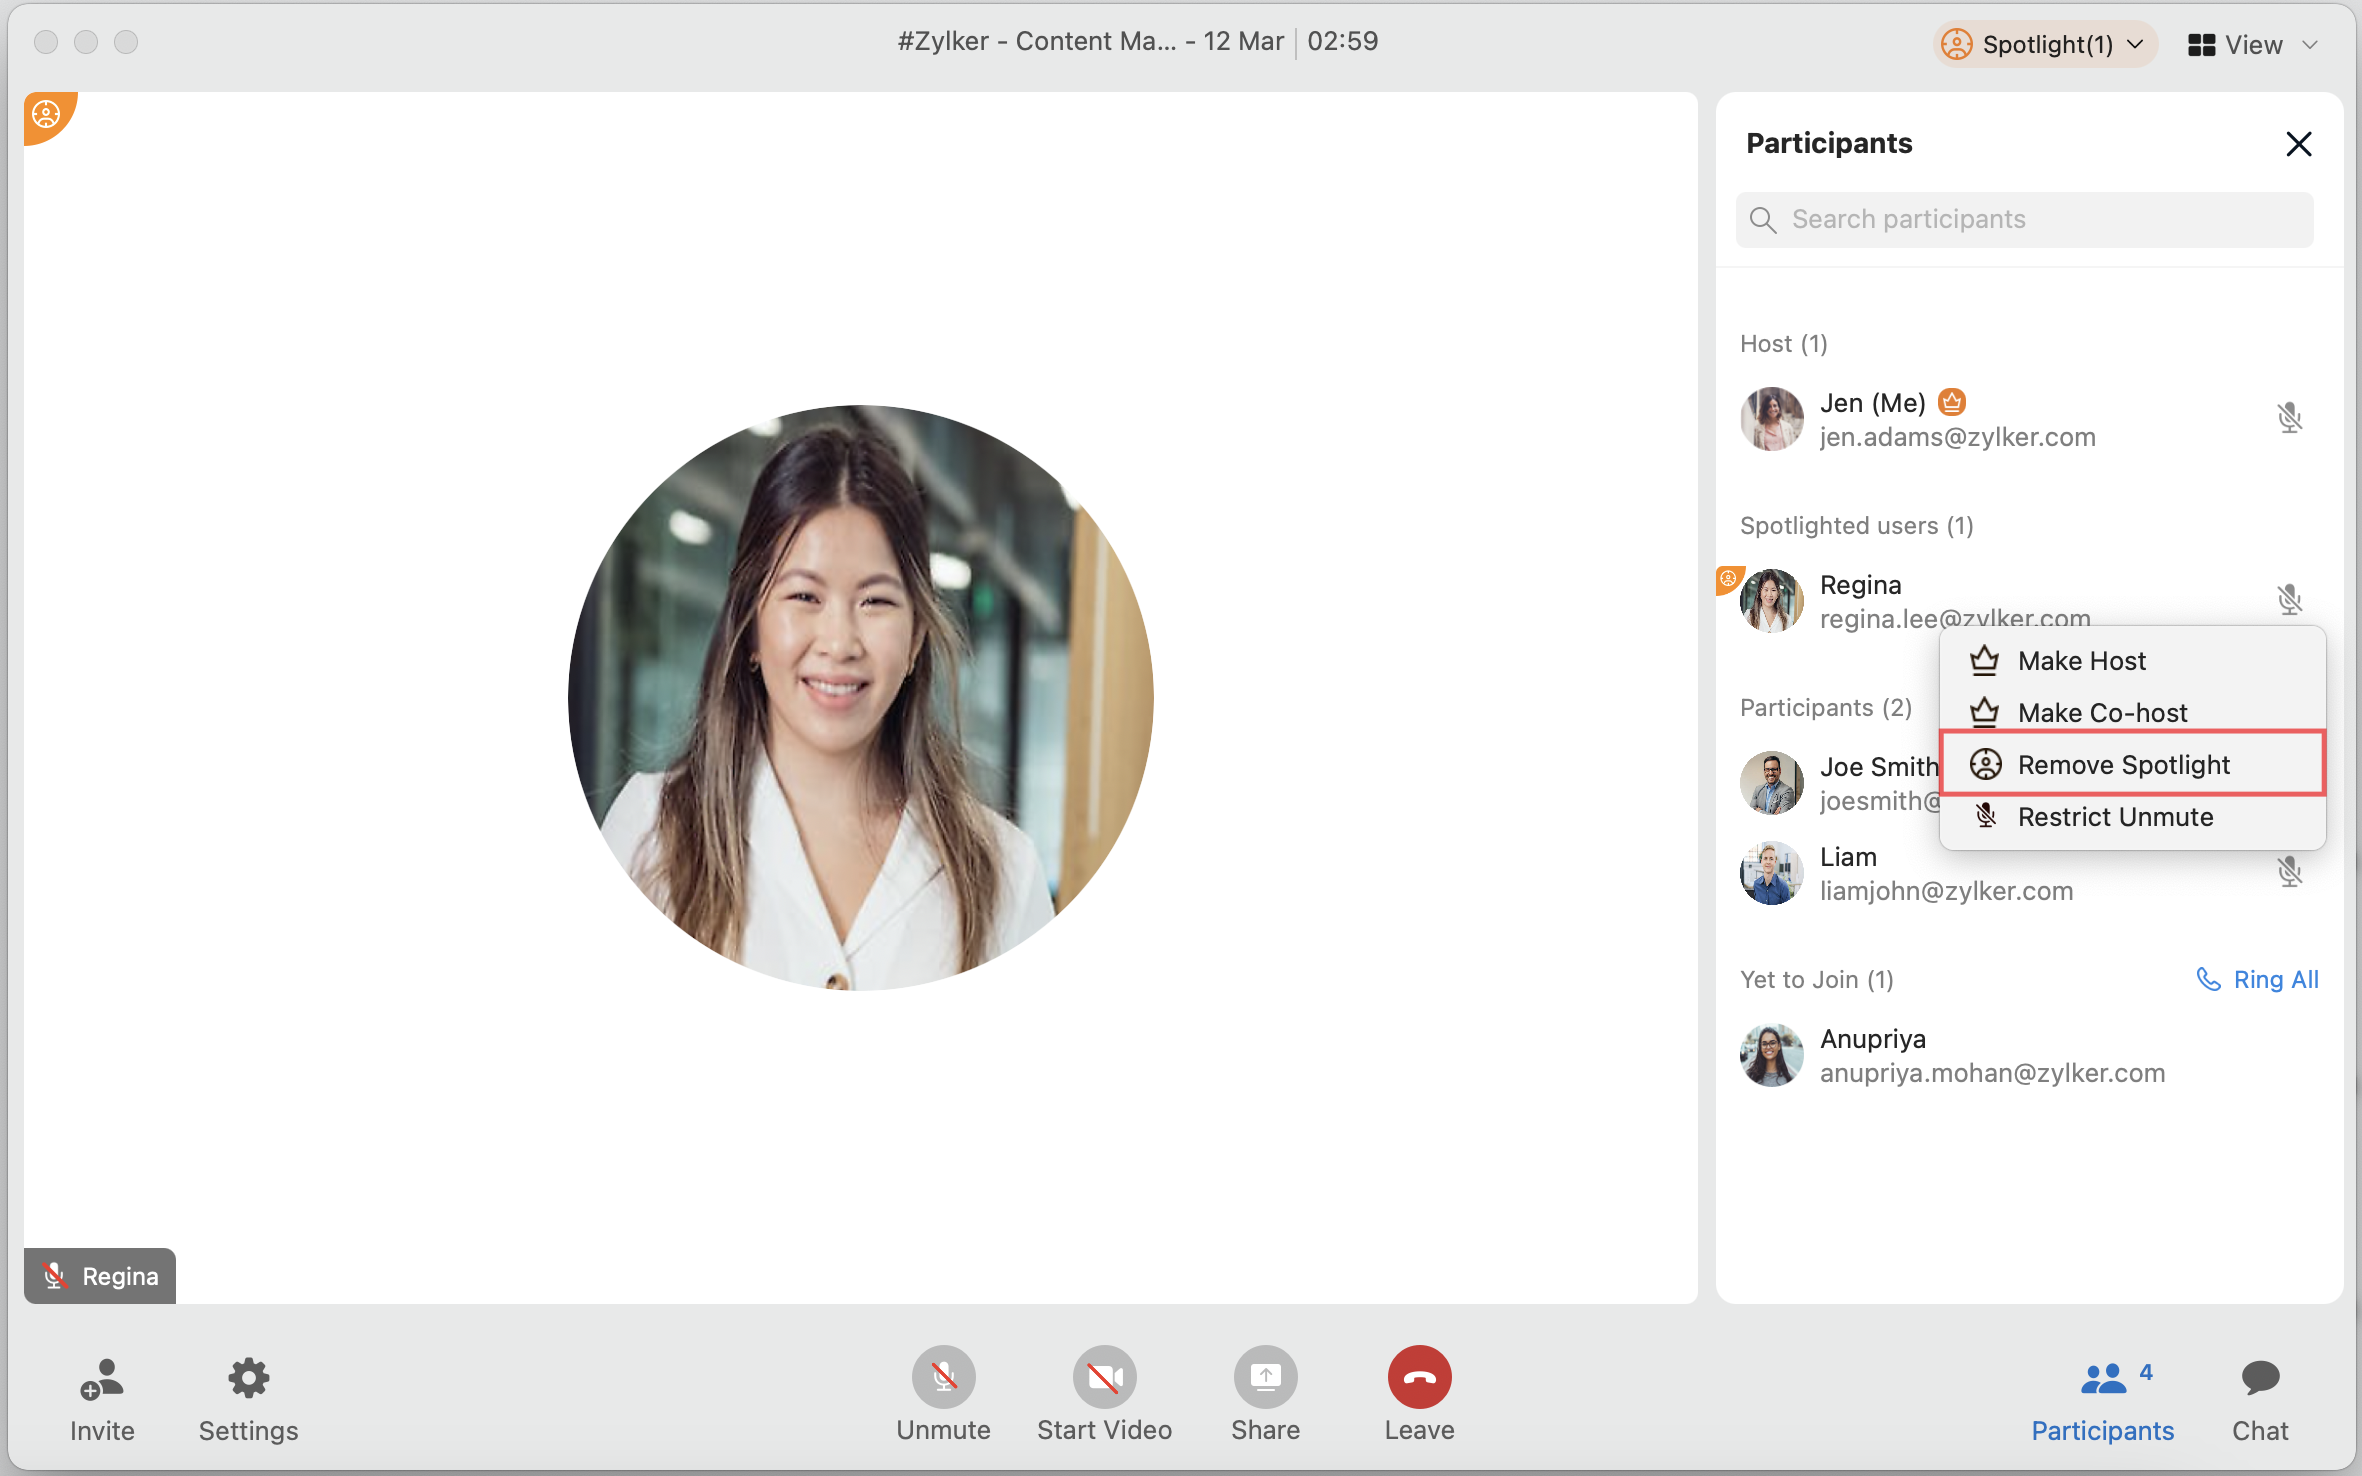Click the spotlight badge on main video
Screen dimensions: 2362x1476
[x=46, y=115]
